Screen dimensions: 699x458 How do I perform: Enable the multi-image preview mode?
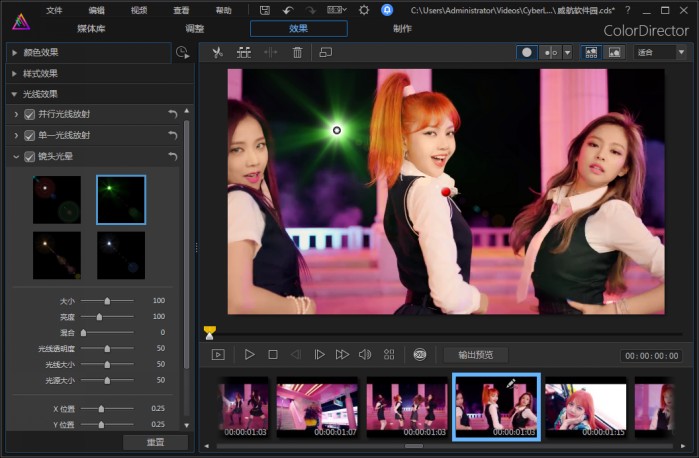[x=591, y=53]
